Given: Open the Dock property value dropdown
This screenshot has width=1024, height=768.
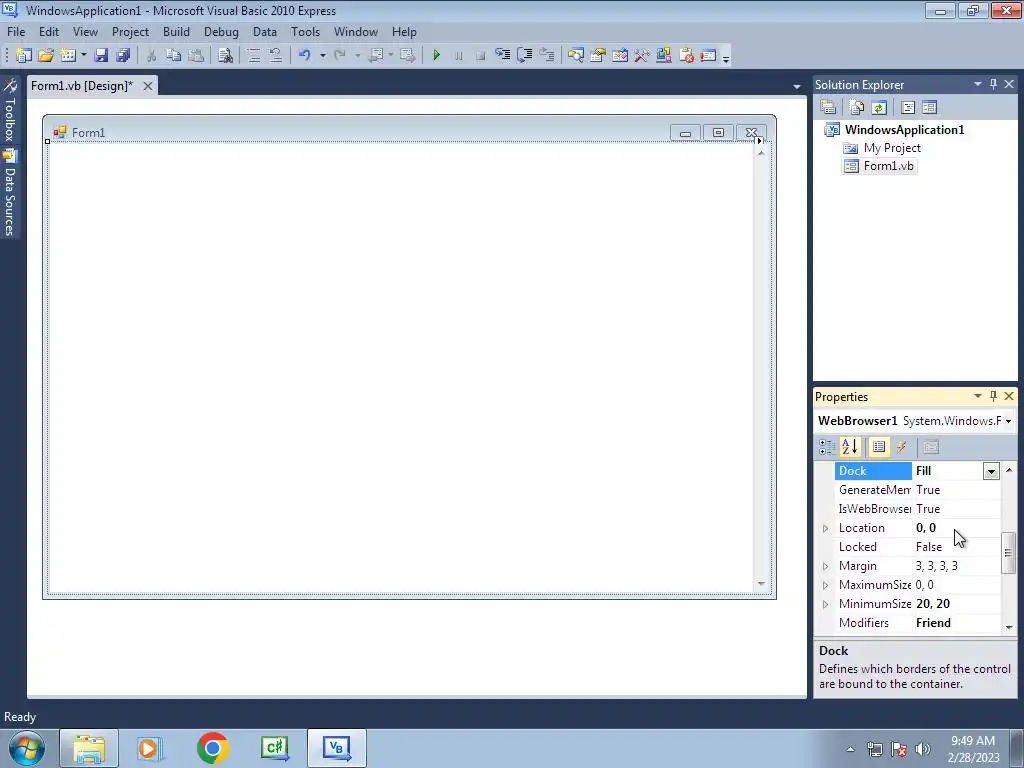Looking at the screenshot, I should click(991, 471).
